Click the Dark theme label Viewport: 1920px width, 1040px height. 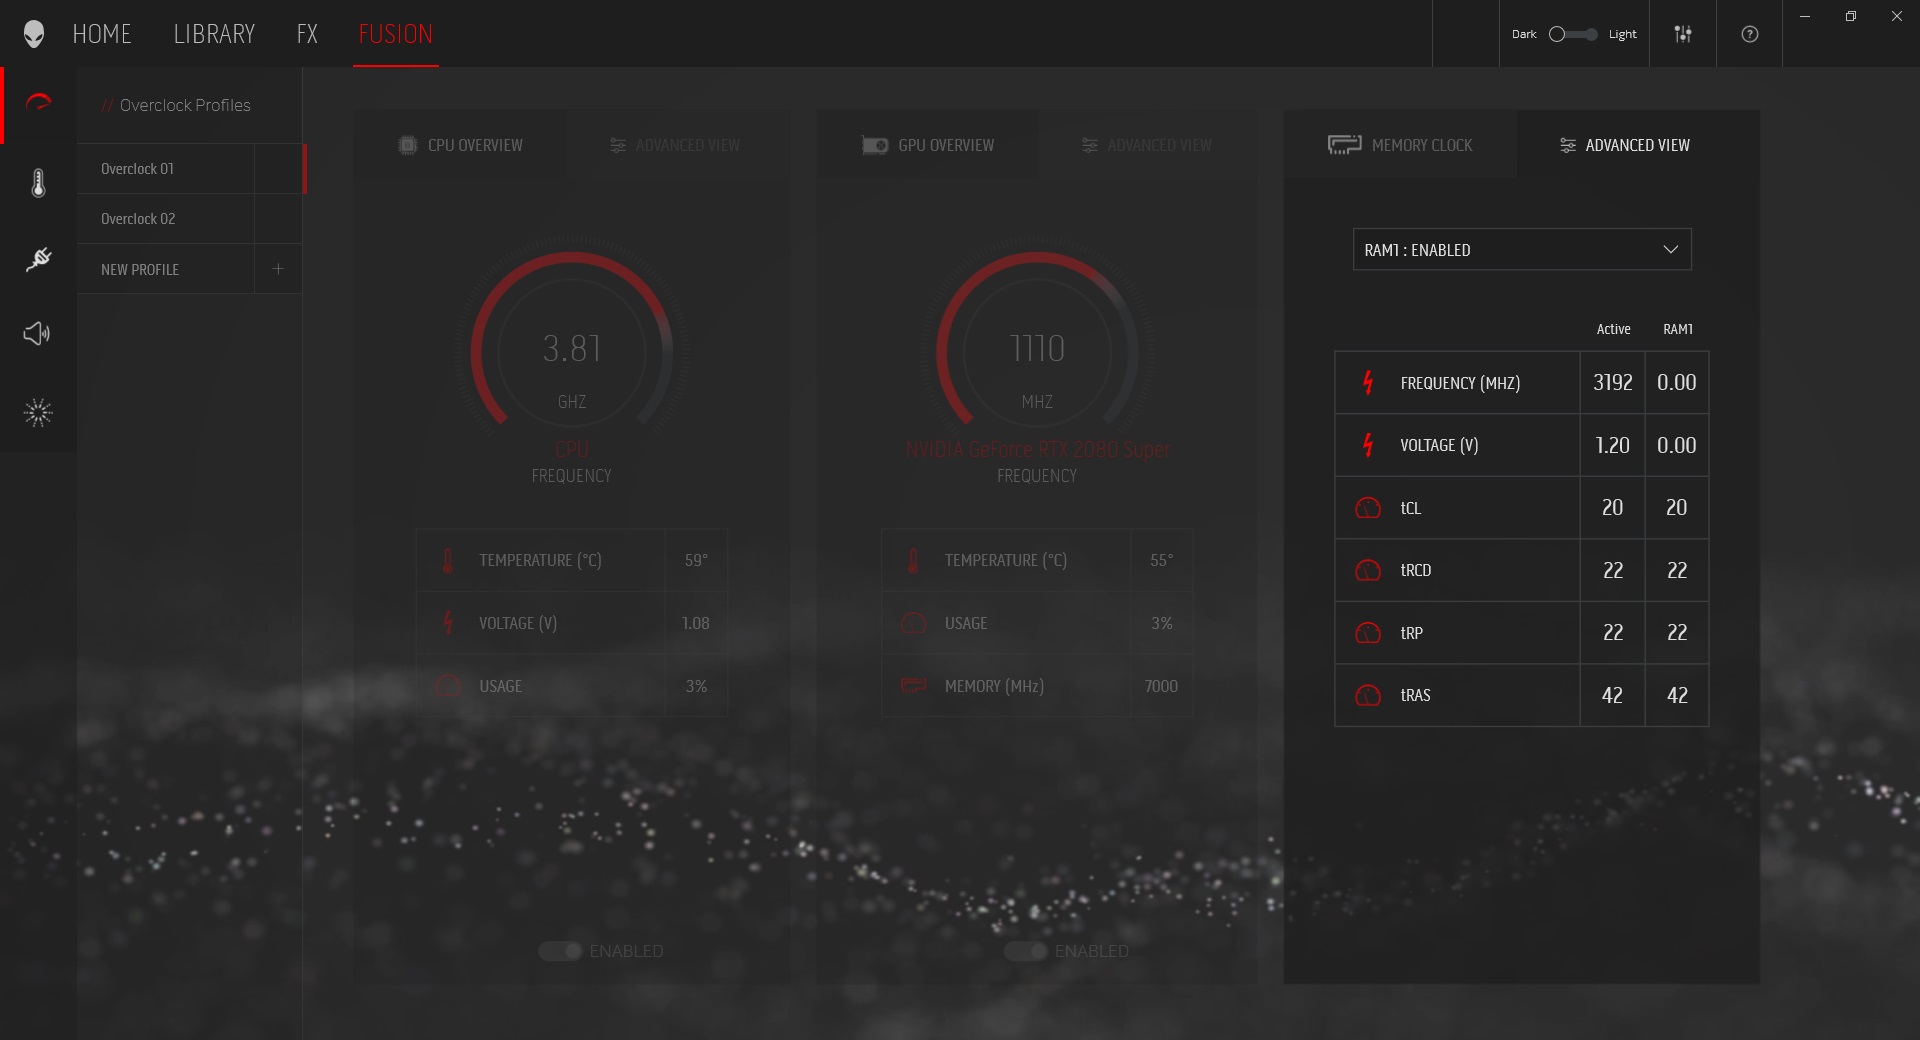pos(1524,34)
